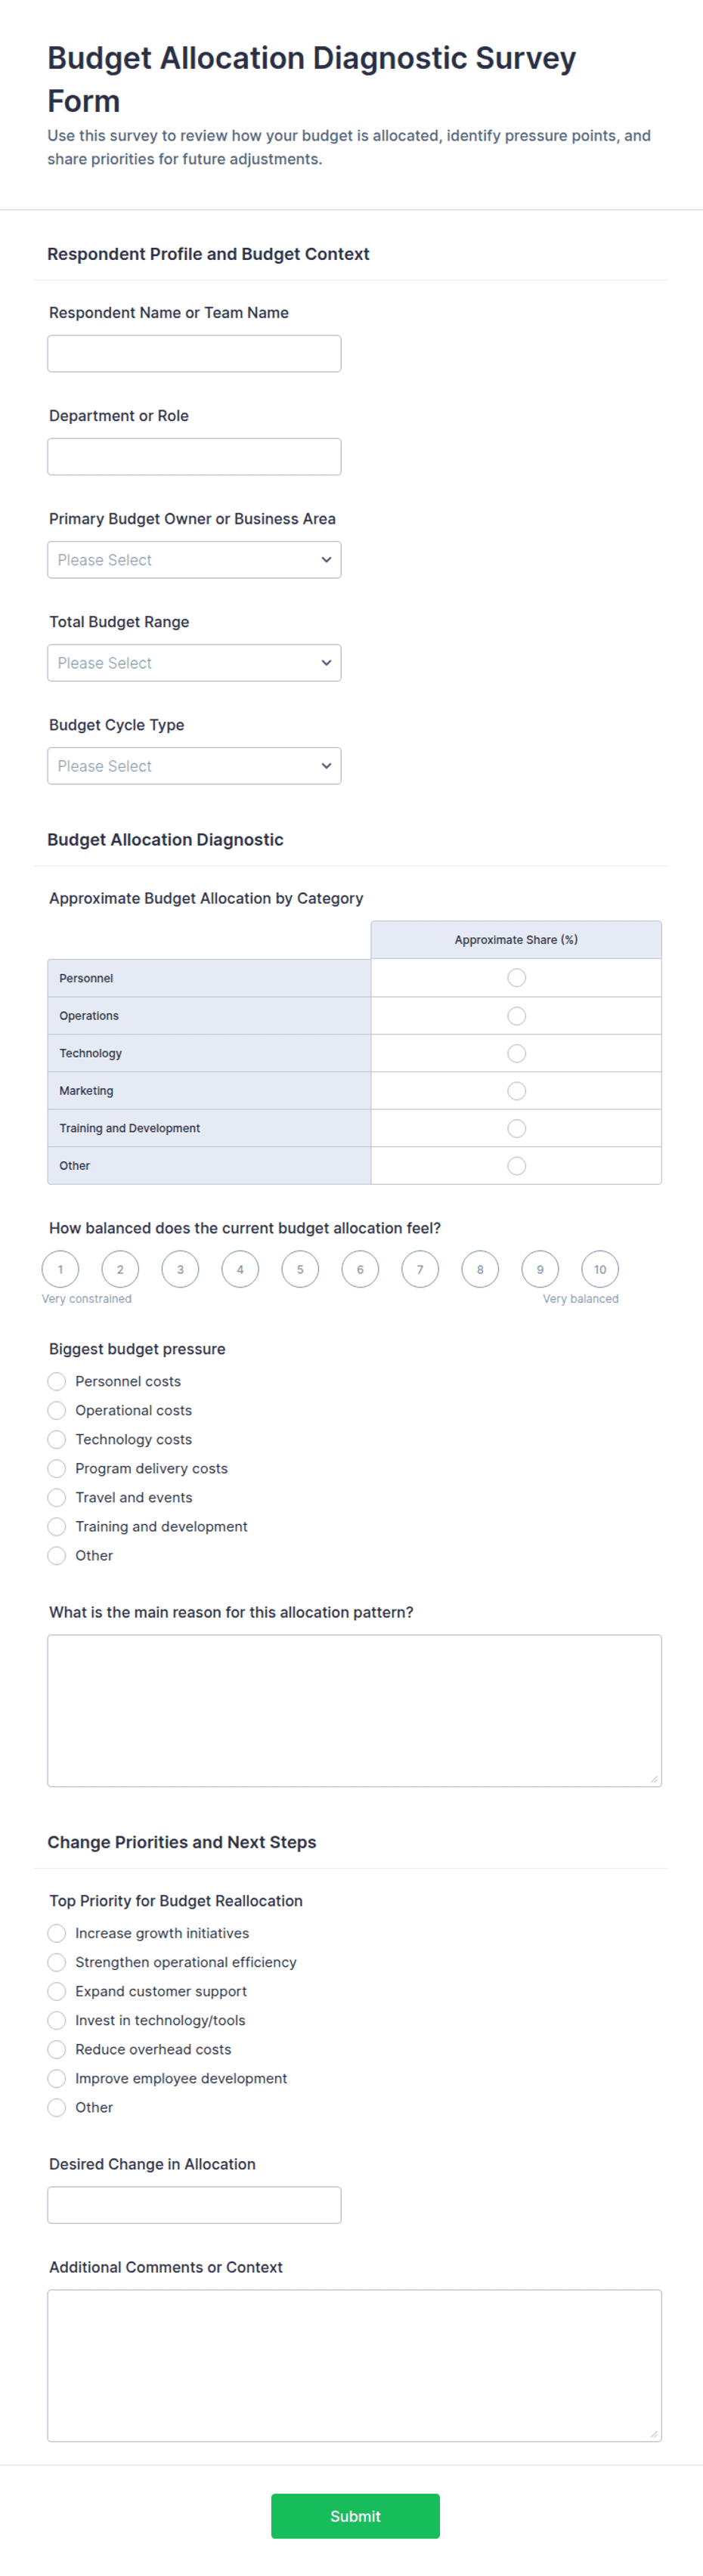Select Reduce overhead costs option

click(57, 2049)
